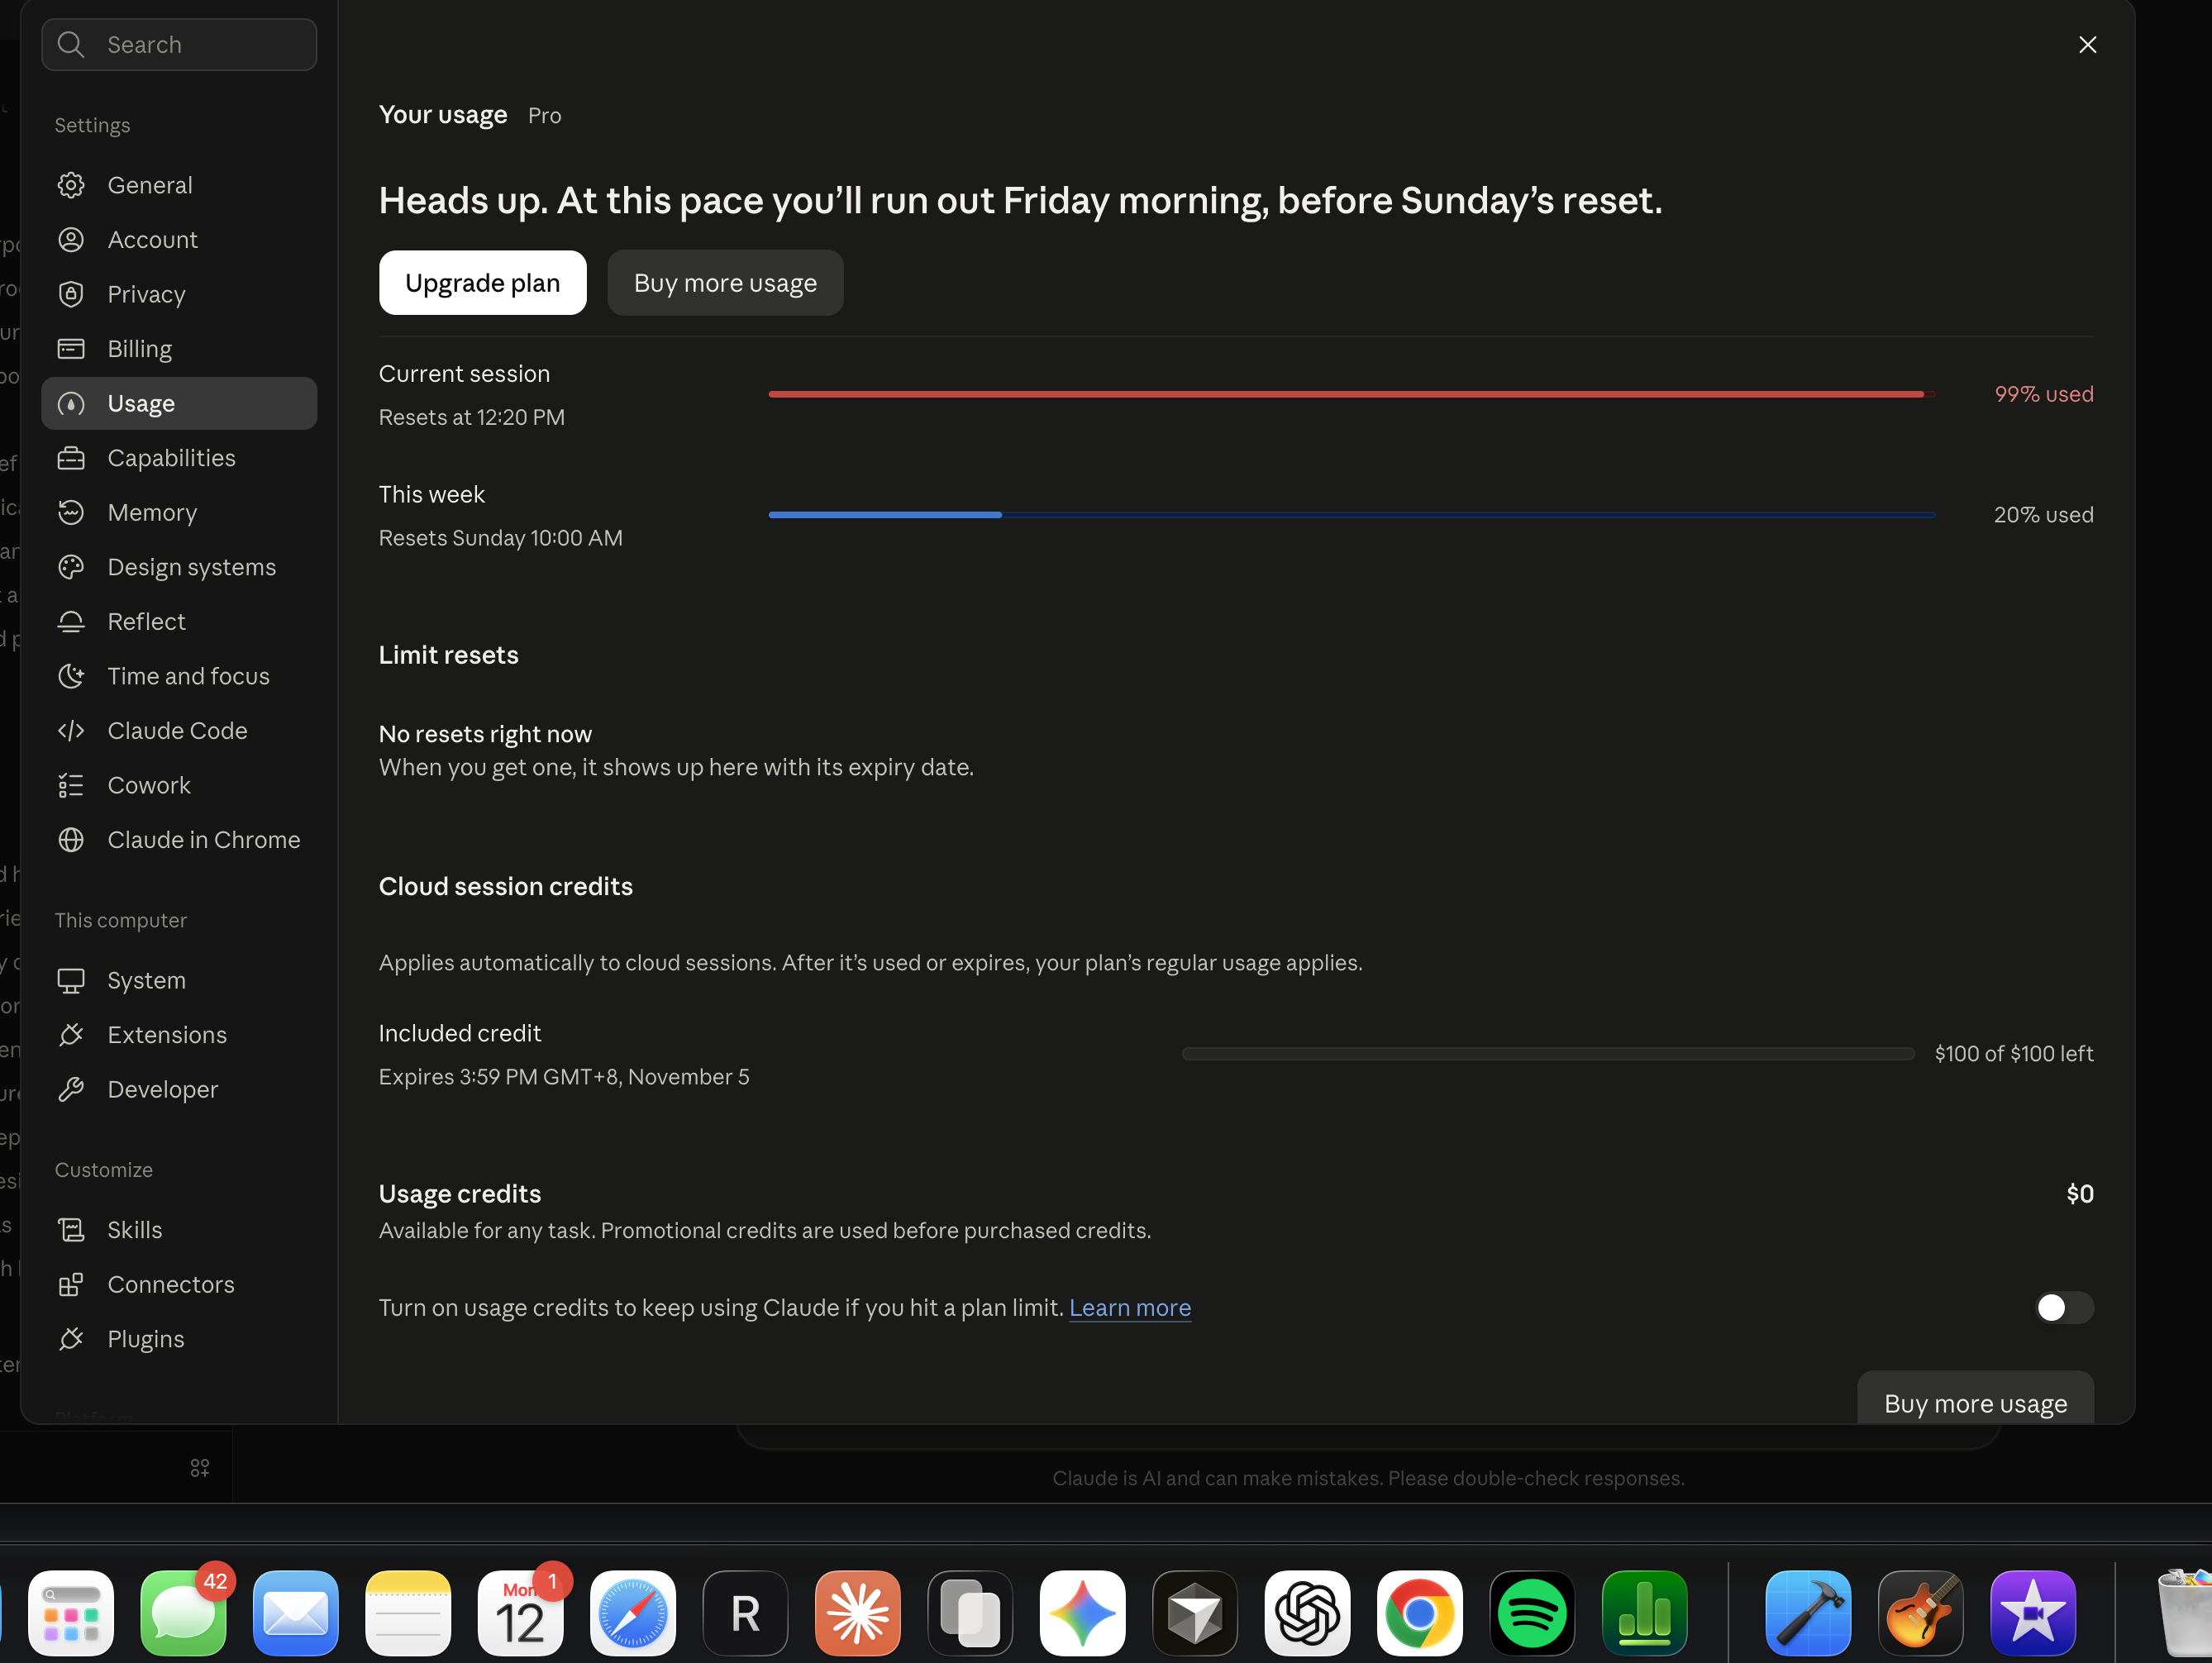Open the Developer wrench icon
This screenshot has height=1663, width=2212.
[71, 1089]
